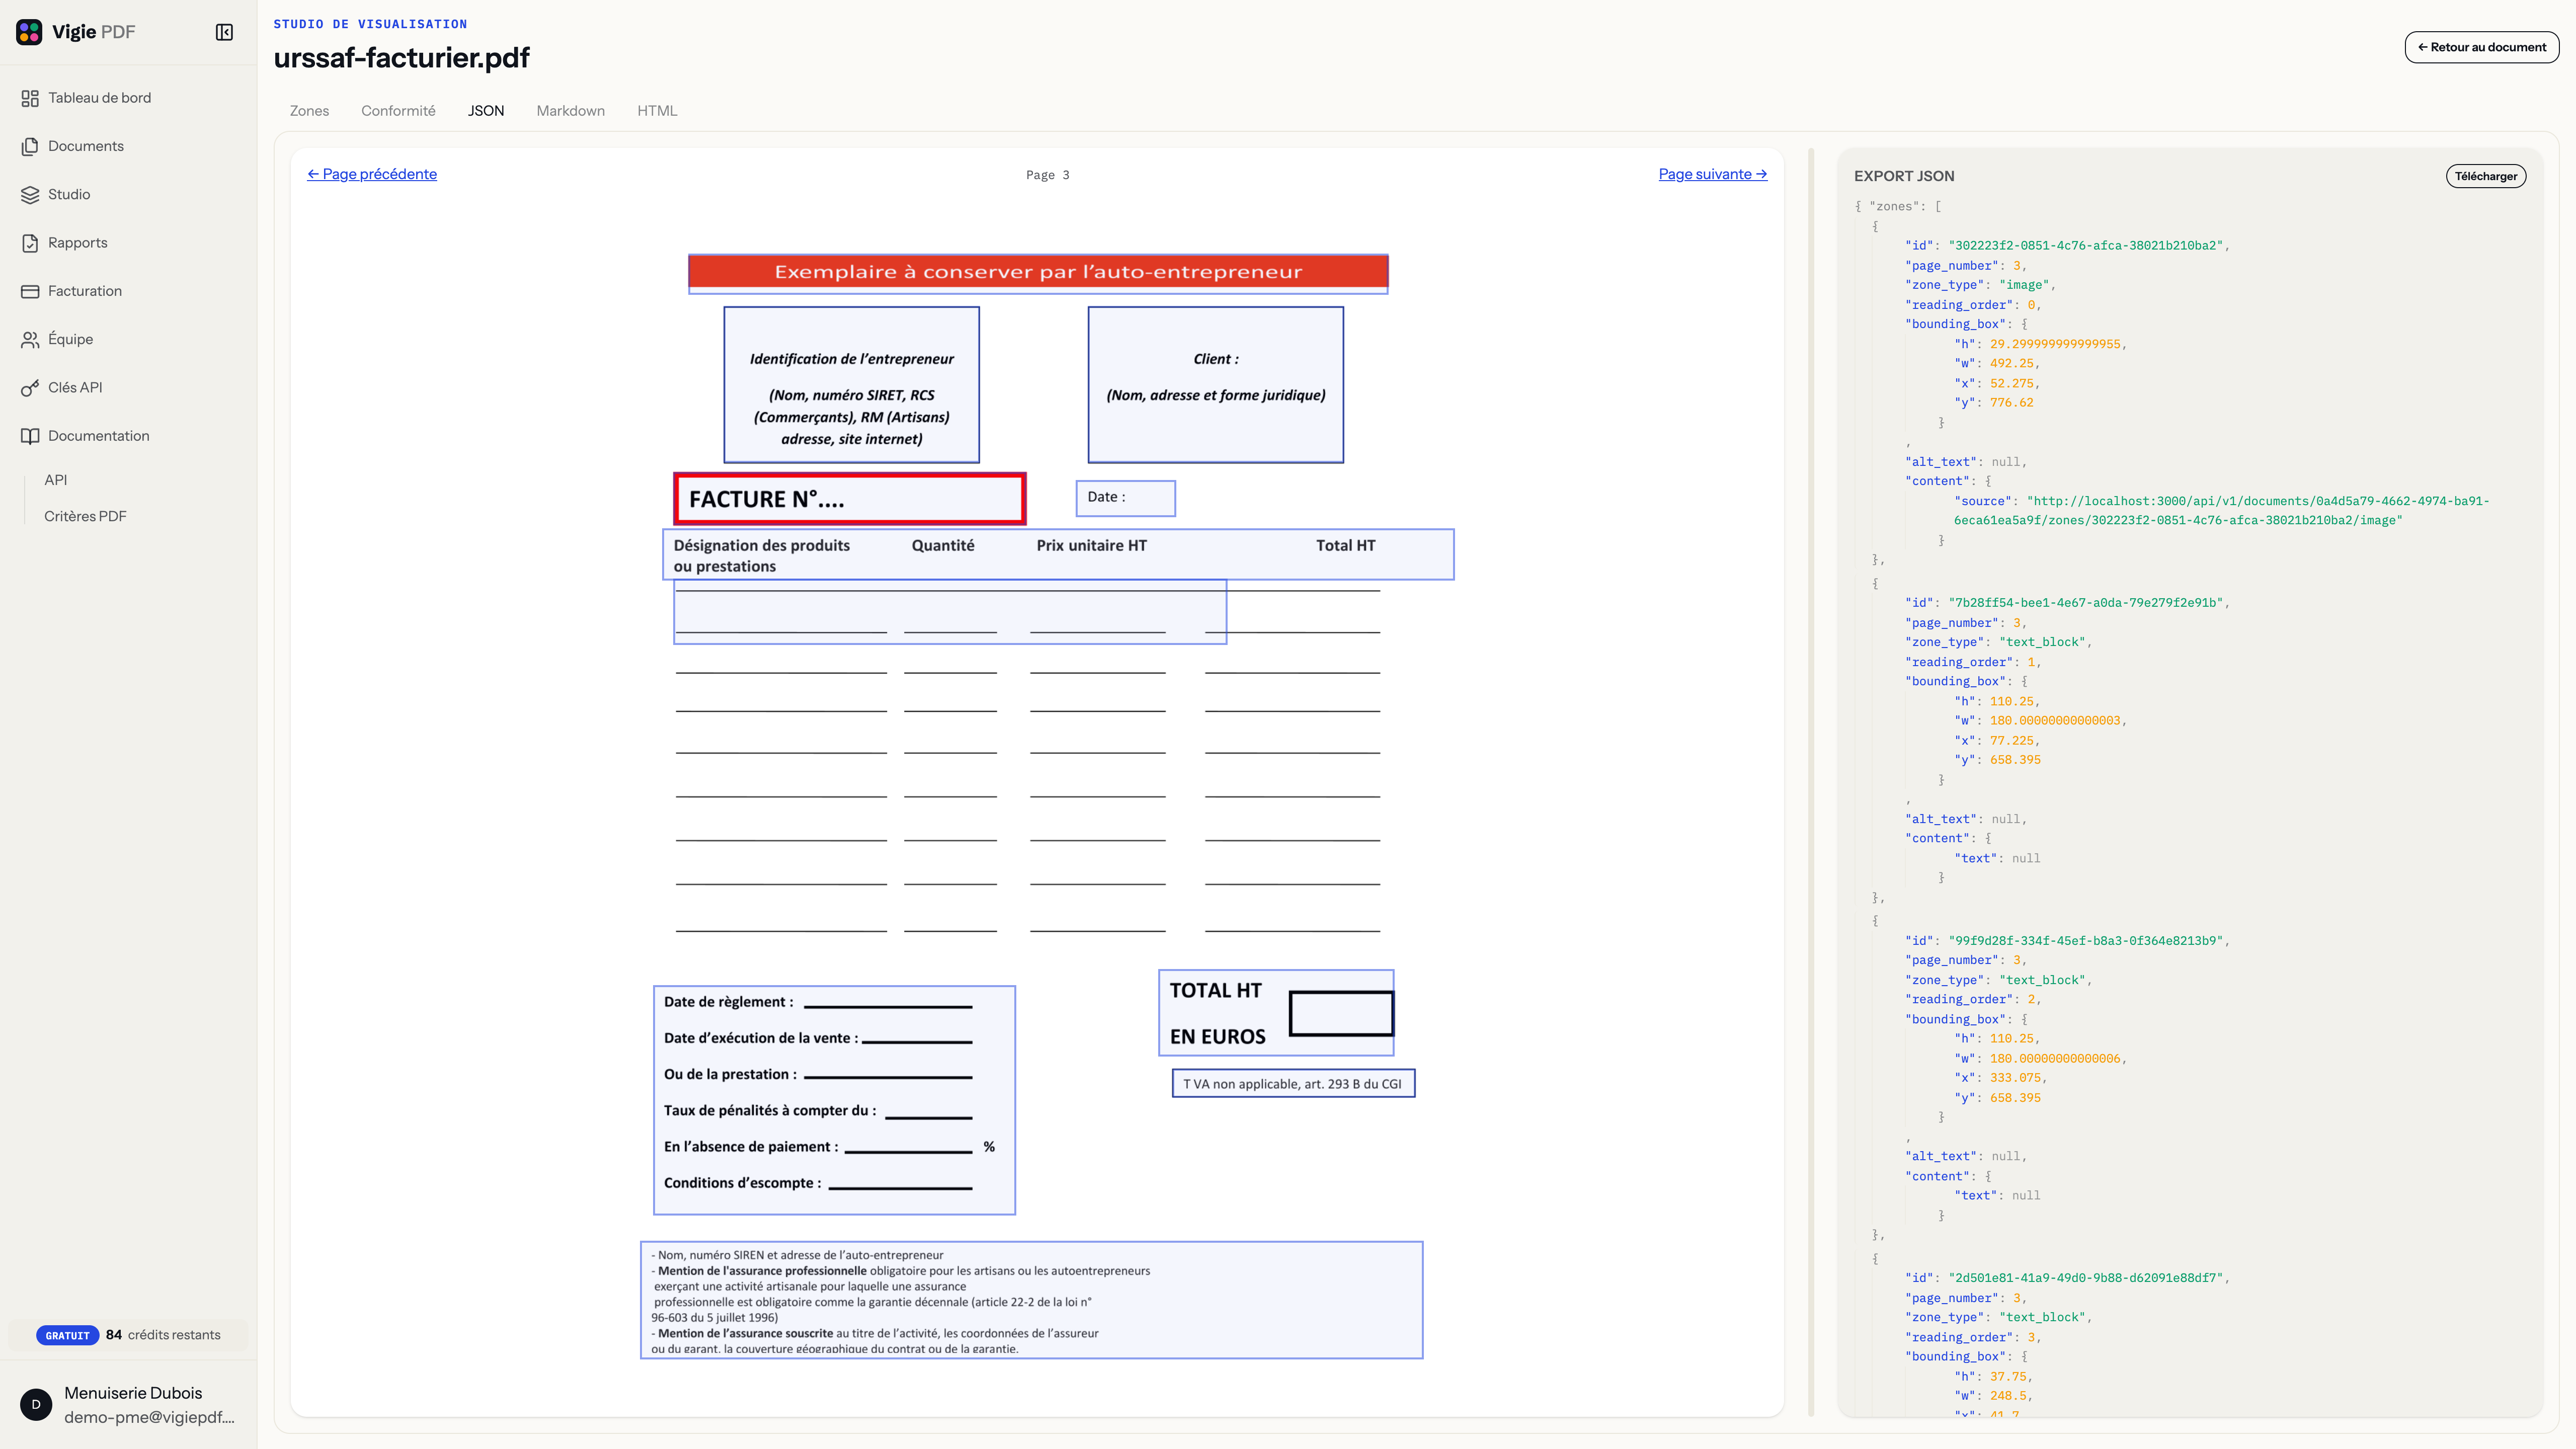Click the id value starting 99f9d28f
This screenshot has width=2576, height=1449.
[x=2087, y=941]
